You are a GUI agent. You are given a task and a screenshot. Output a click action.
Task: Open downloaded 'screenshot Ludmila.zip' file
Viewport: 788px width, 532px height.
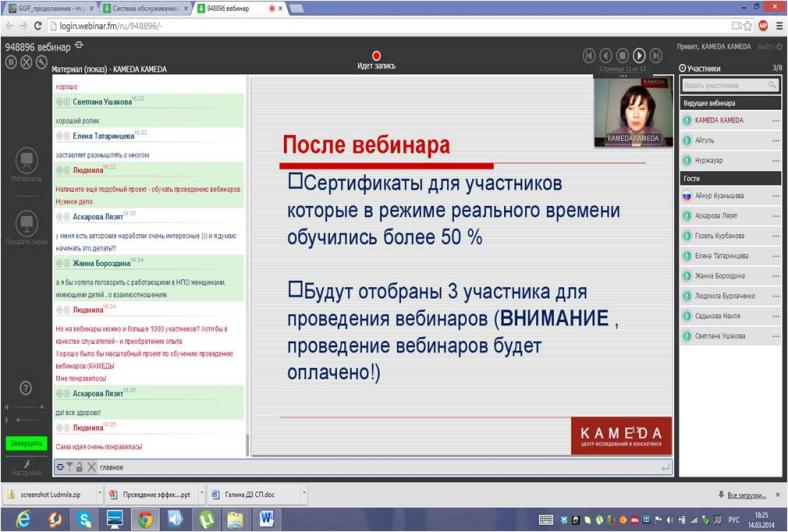(50, 495)
